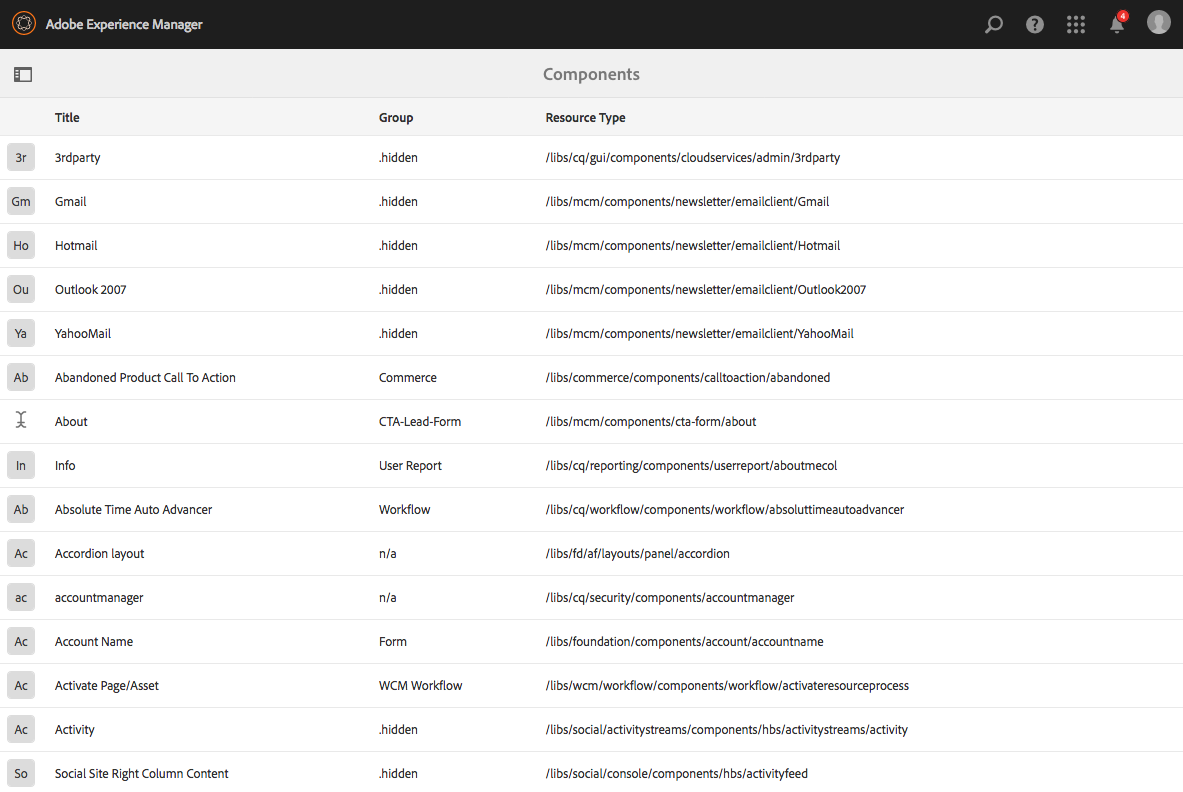Sort by the Group column header
The height and width of the screenshot is (792, 1183).
[395, 118]
